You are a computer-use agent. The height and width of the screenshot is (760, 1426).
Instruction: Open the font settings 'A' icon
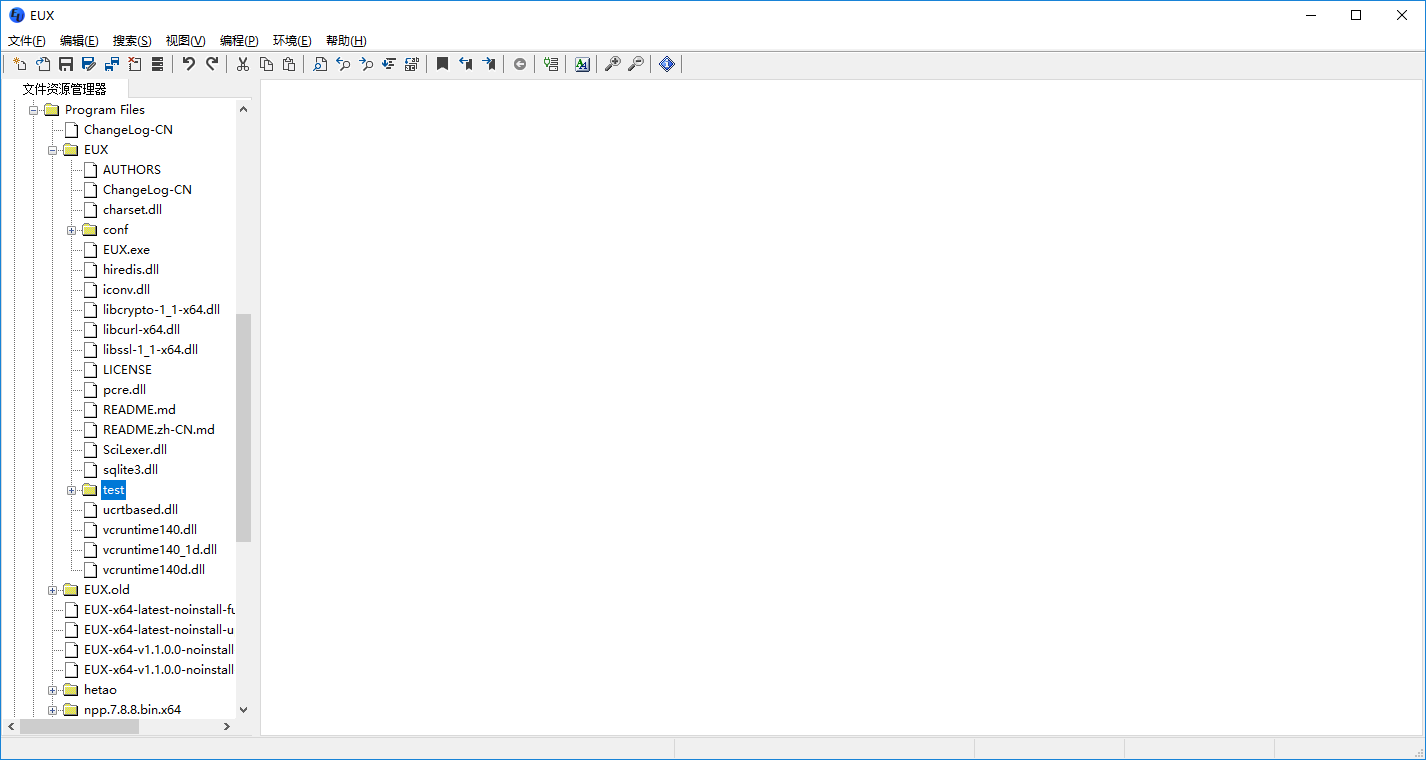[x=582, y=64]
